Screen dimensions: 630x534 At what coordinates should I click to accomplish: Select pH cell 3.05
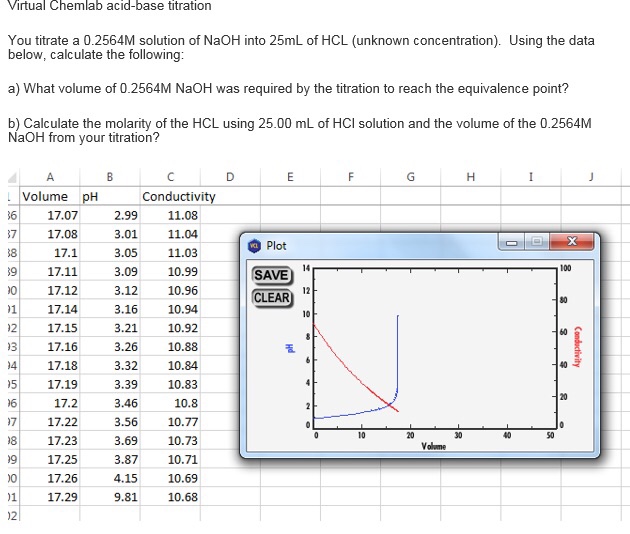pyautogui.click(x=110, y=253)
